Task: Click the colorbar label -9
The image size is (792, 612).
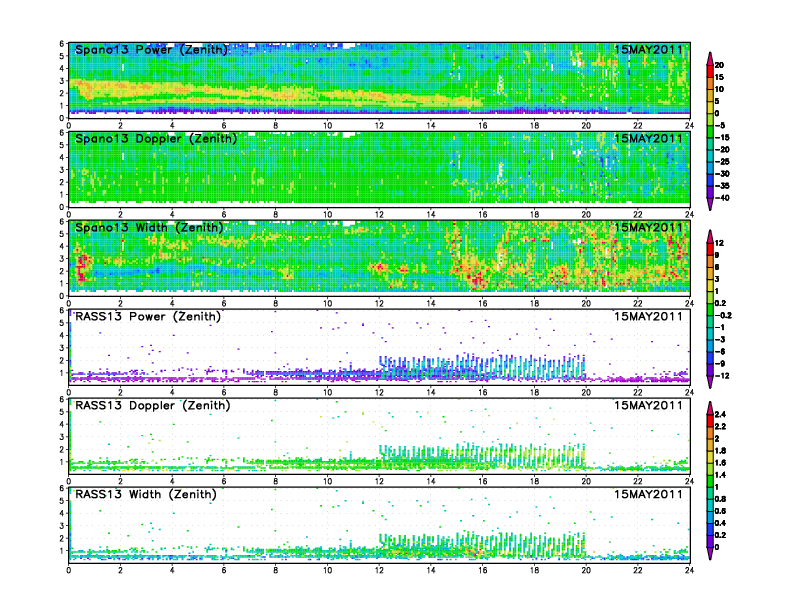Action: click(x=720, y=364)
